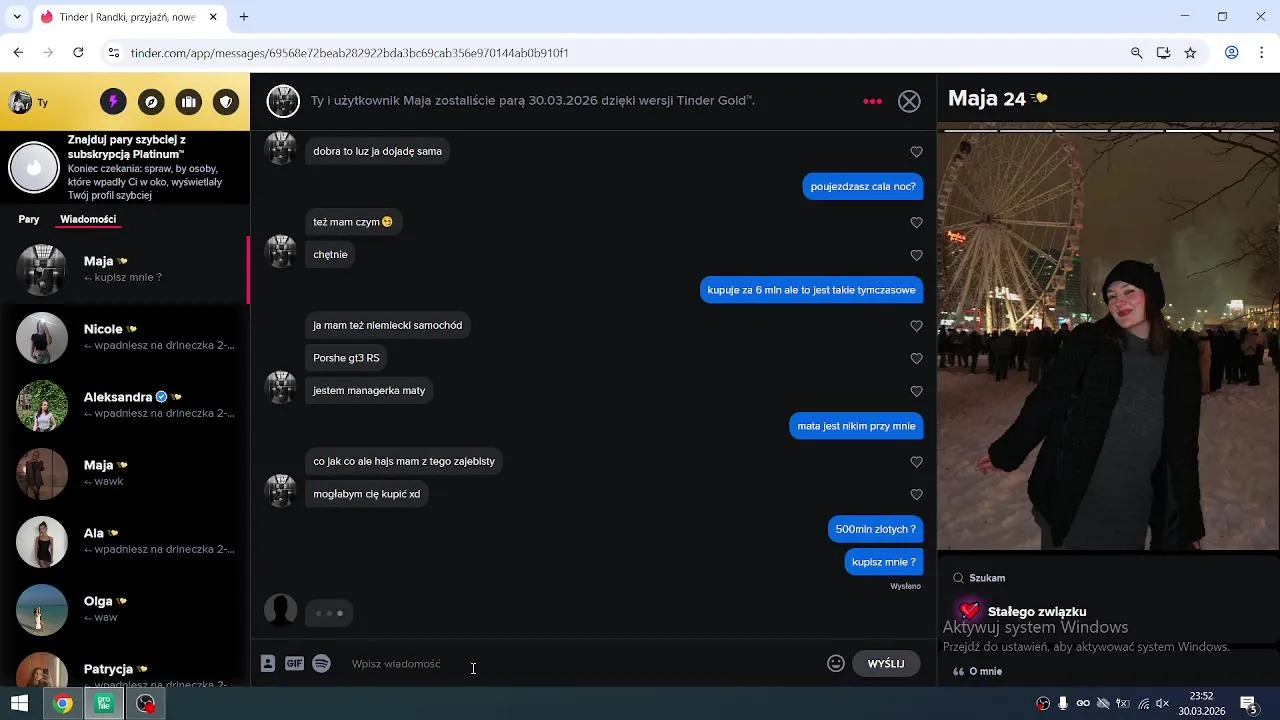The height and width of the screenshot is (720, 1280).
Task: Like the message 'ja mam też niemiecki samochód'
Action: tap(916, 326)
